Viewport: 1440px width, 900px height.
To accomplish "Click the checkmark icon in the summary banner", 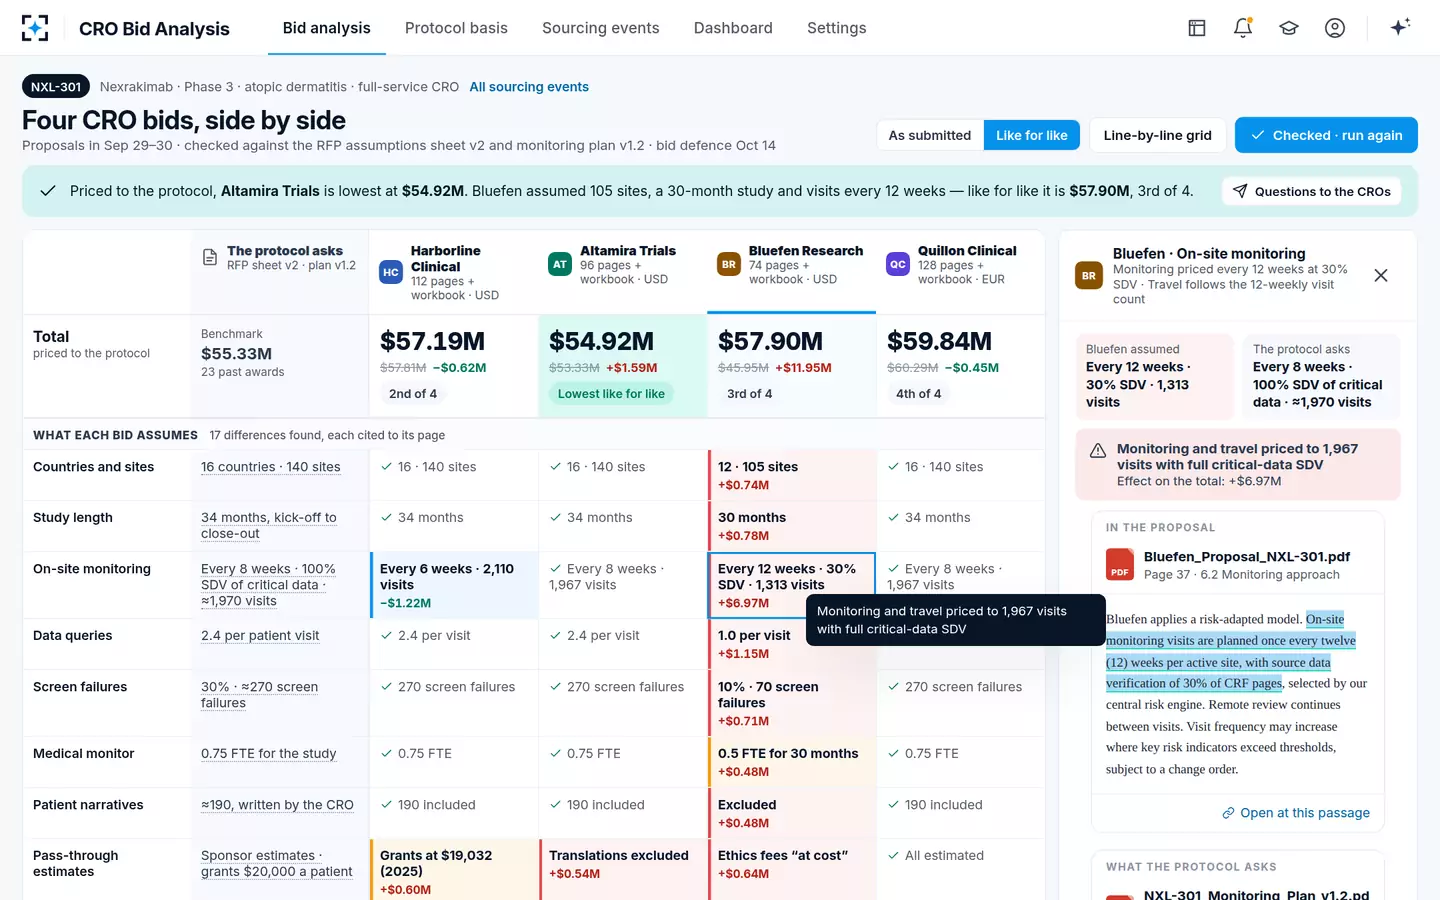I will pos(47,191).
